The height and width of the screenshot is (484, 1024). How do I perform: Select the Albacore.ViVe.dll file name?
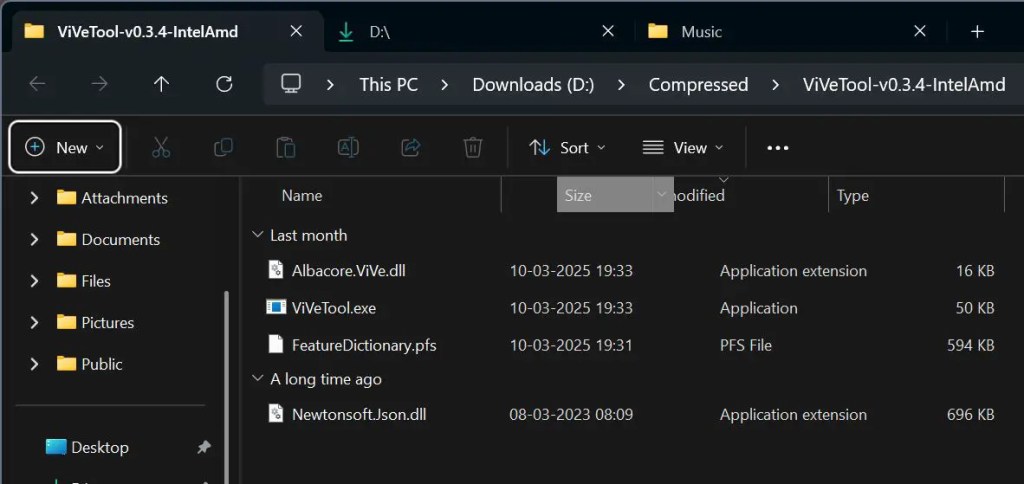[349, 270]
